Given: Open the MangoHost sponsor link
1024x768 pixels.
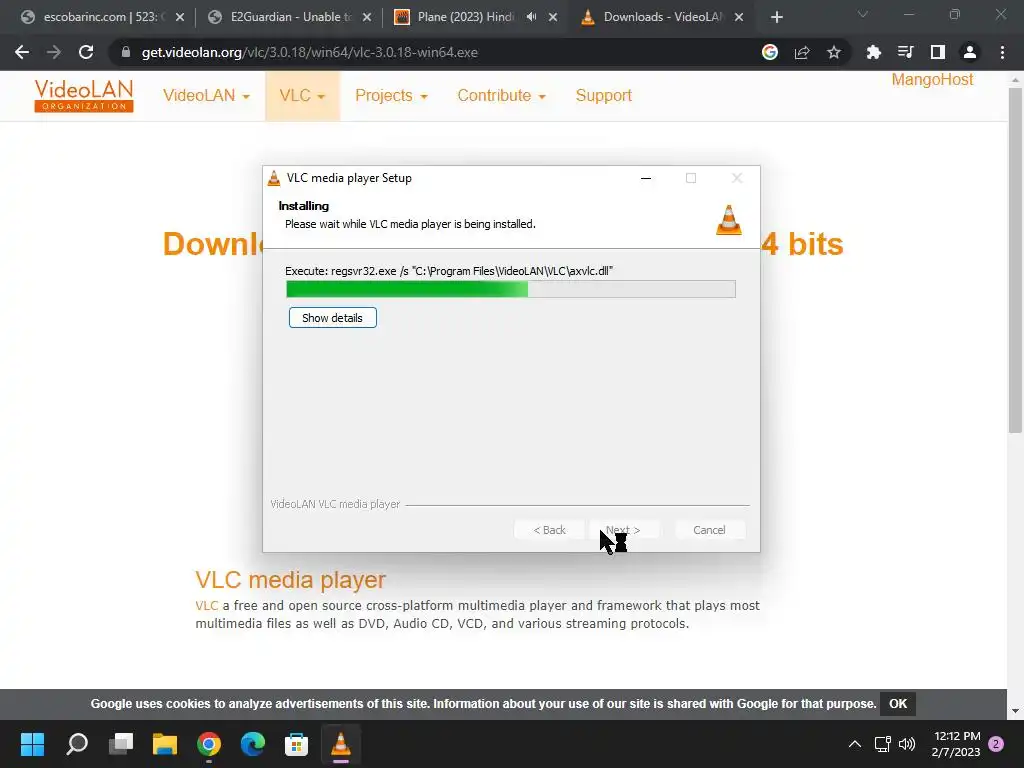Looking at the screenshot, I should pyautogui.click(x=932, y=80).
